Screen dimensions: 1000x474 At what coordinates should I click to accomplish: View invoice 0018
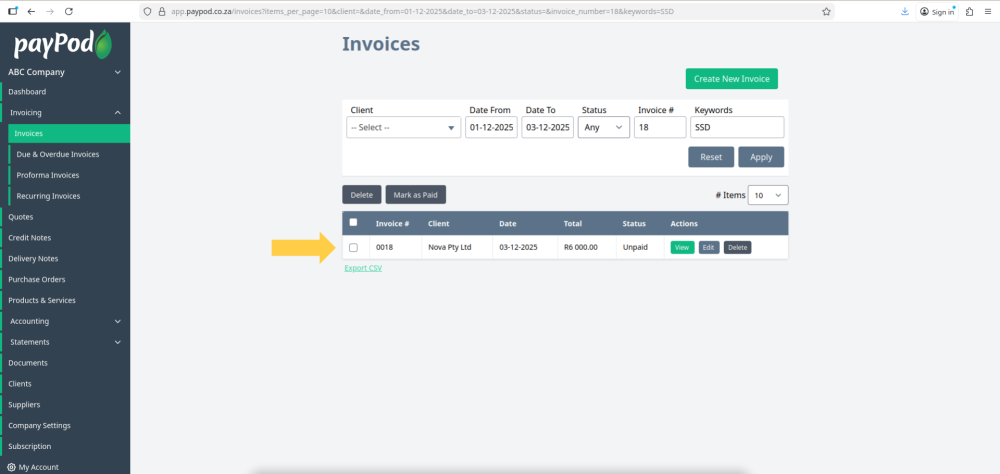[x=682, y=248]
